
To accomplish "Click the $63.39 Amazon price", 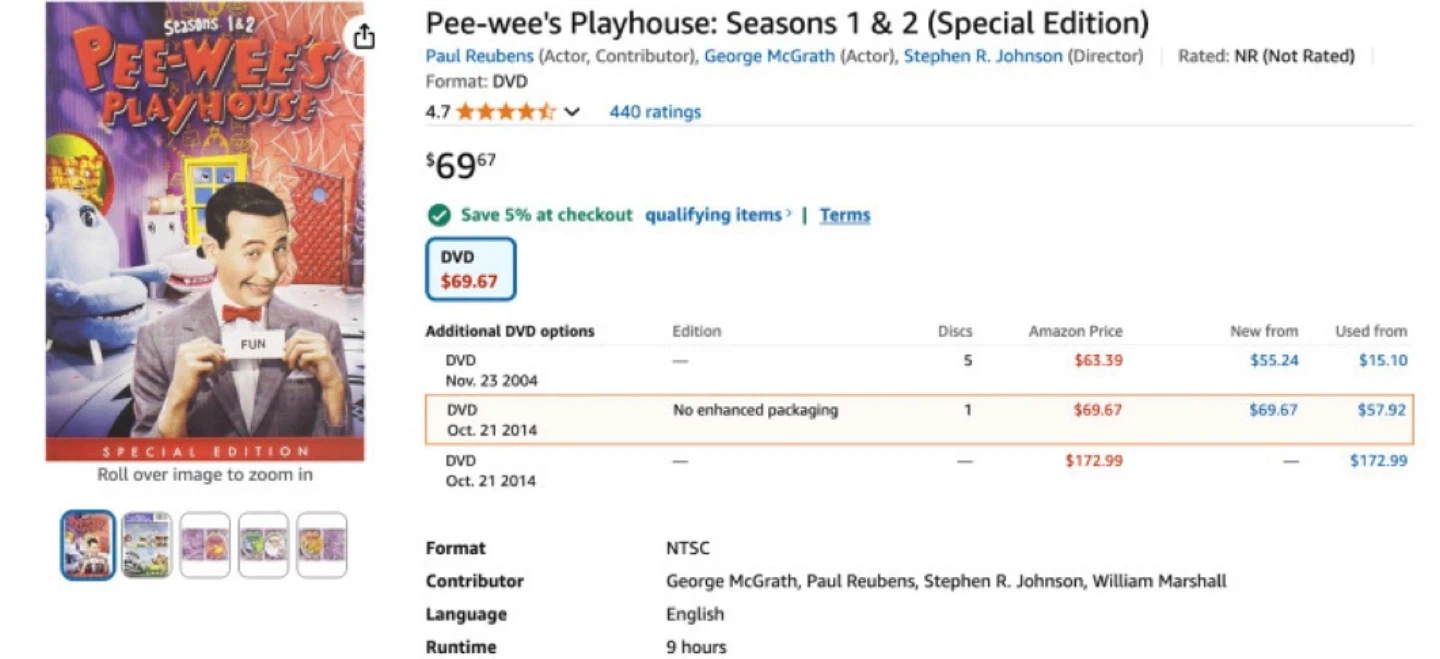I will pos(1098,360).
